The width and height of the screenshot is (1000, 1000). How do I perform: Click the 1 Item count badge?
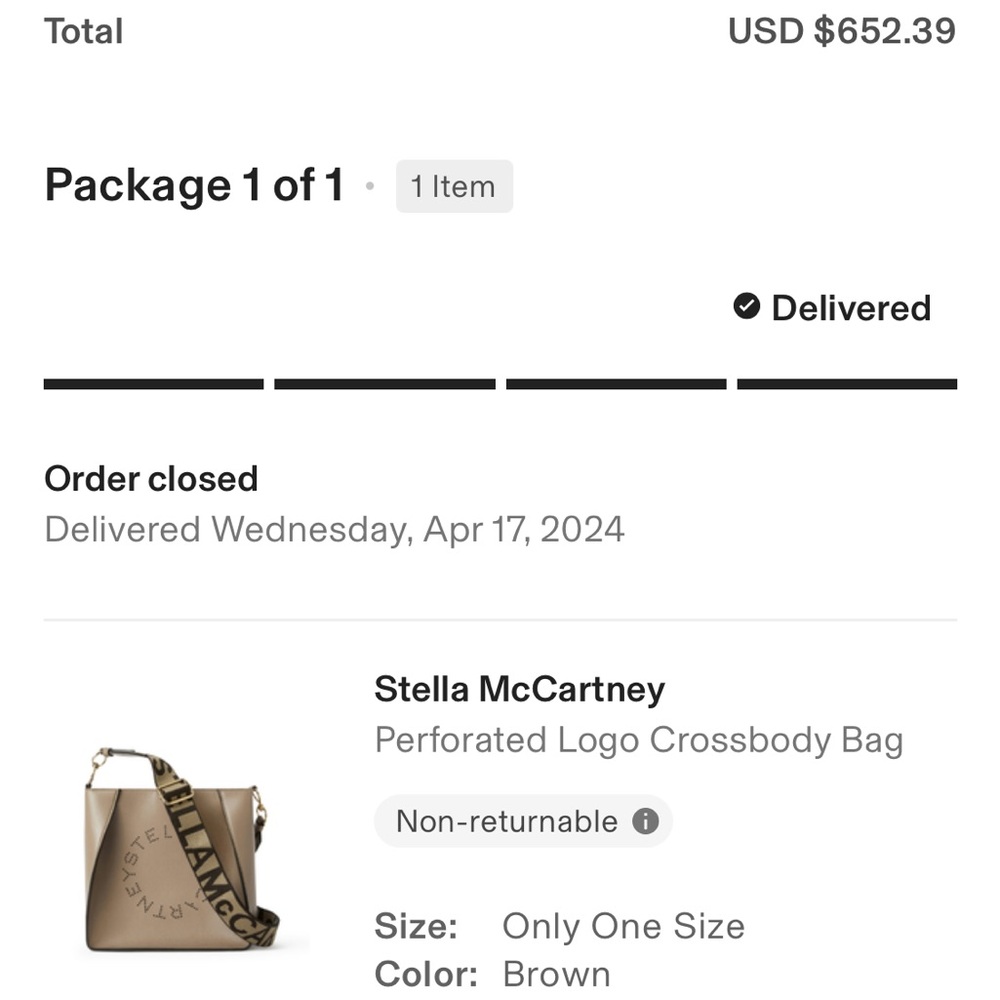(454, 187)
